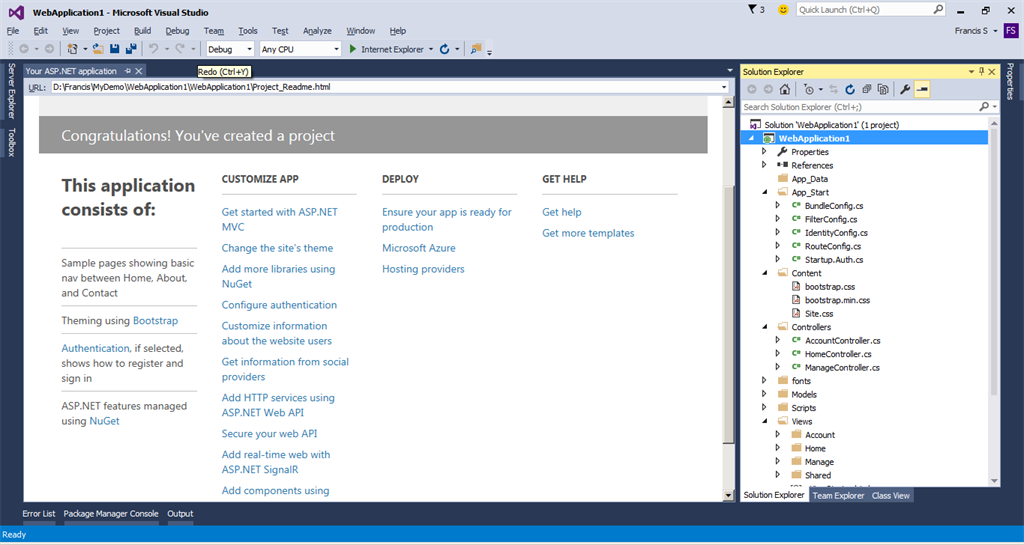
Task: Click the Navigate Backward toolbar icon
Action: click(x=24, y=49)
